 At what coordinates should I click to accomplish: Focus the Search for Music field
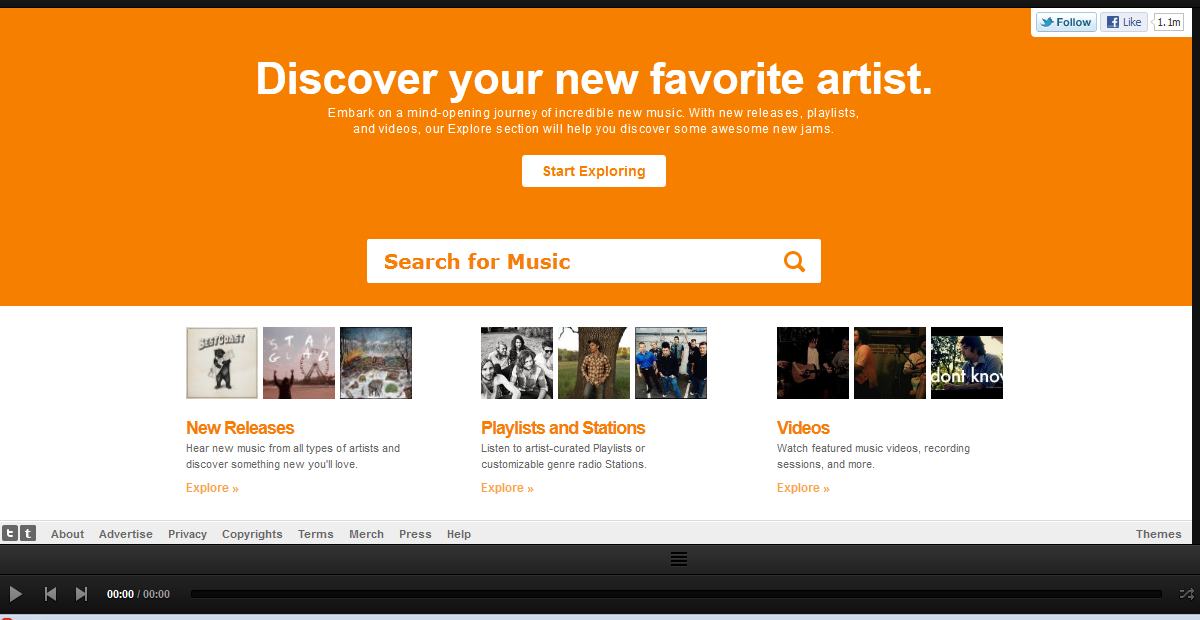pyautogui.click(x=570, y=262)
